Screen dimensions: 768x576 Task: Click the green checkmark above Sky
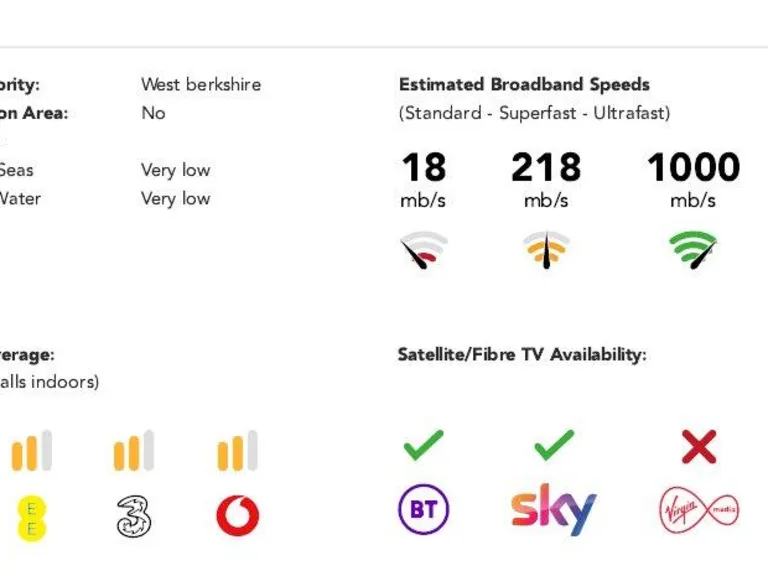(x=554, y=445)
